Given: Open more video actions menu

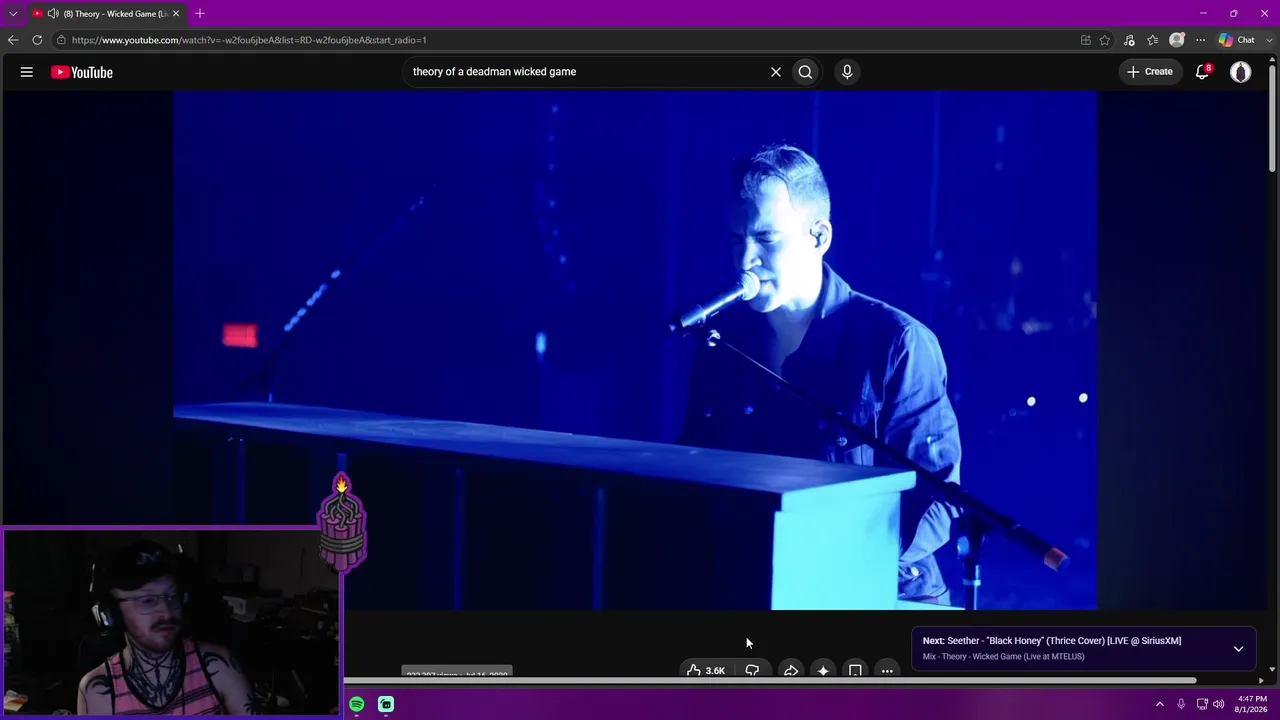Looking at the screenshot, I should tap(887, 671).
